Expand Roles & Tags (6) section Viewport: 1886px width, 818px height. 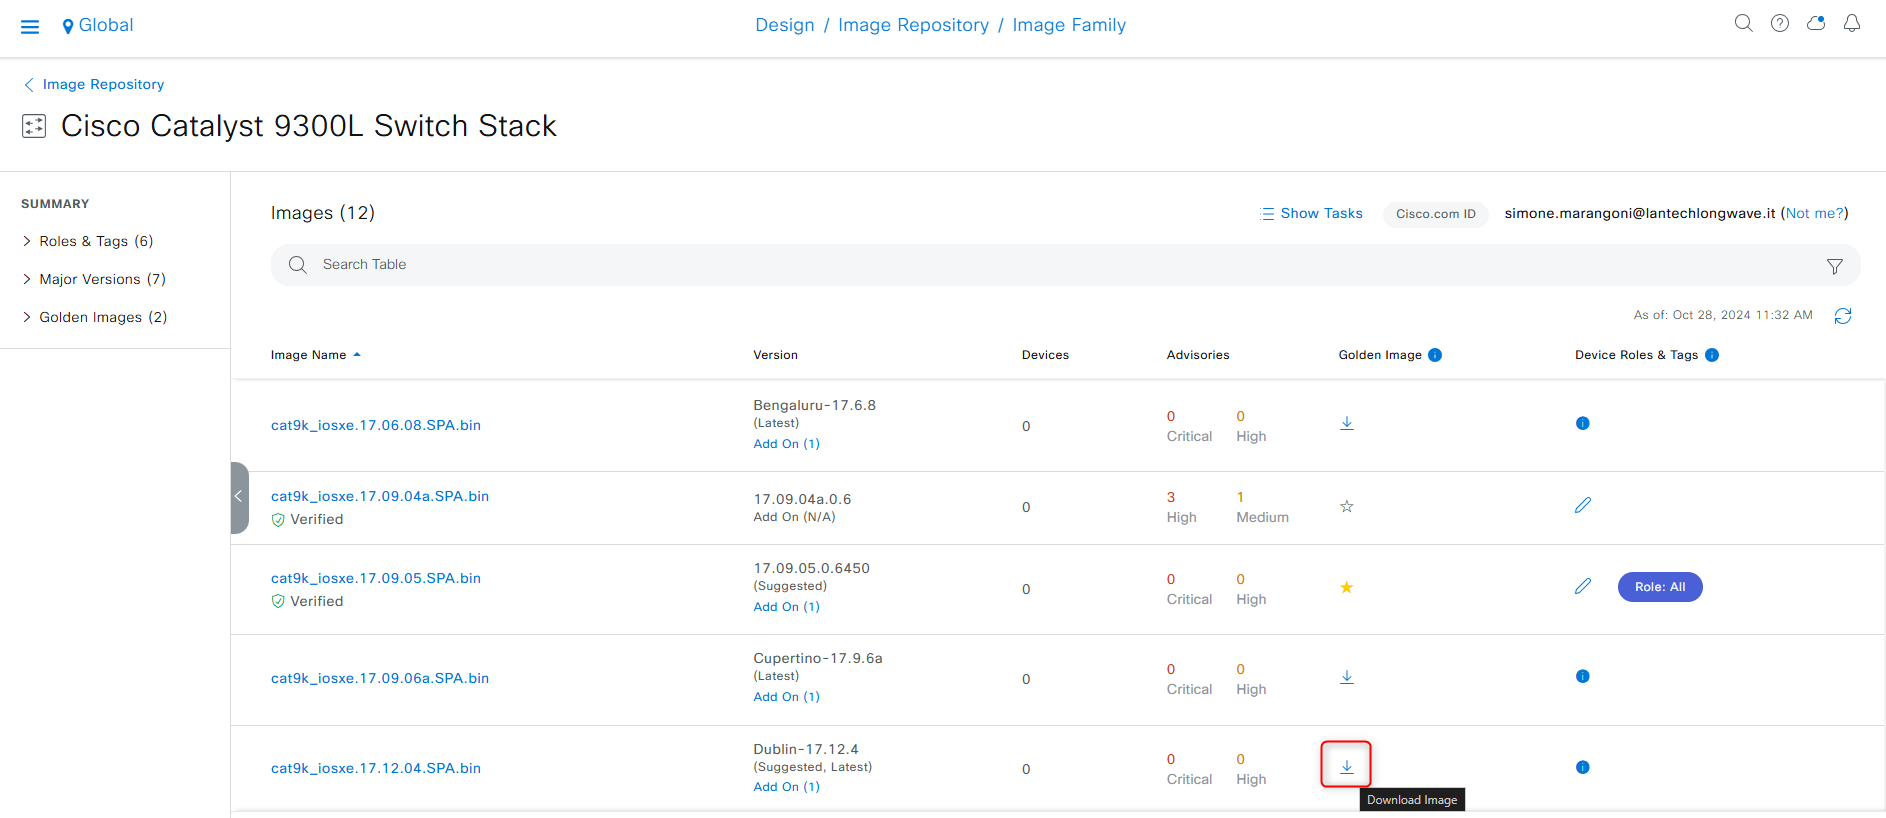pyautogui.click(x=87, y=241)
